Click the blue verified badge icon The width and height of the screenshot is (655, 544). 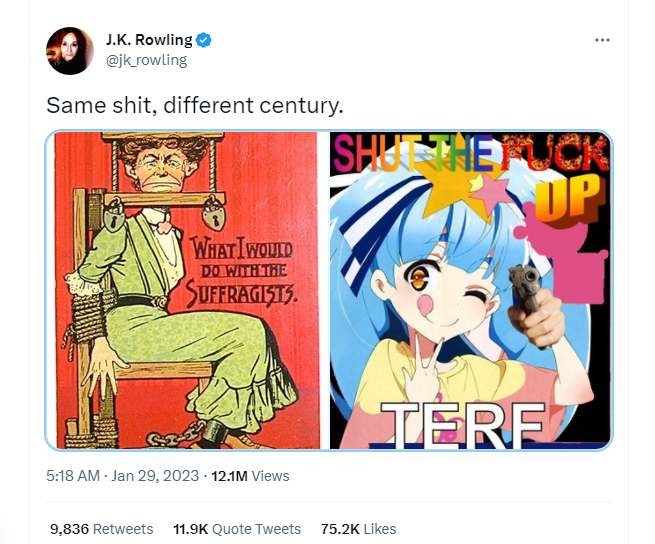click(x=204, y=40)
